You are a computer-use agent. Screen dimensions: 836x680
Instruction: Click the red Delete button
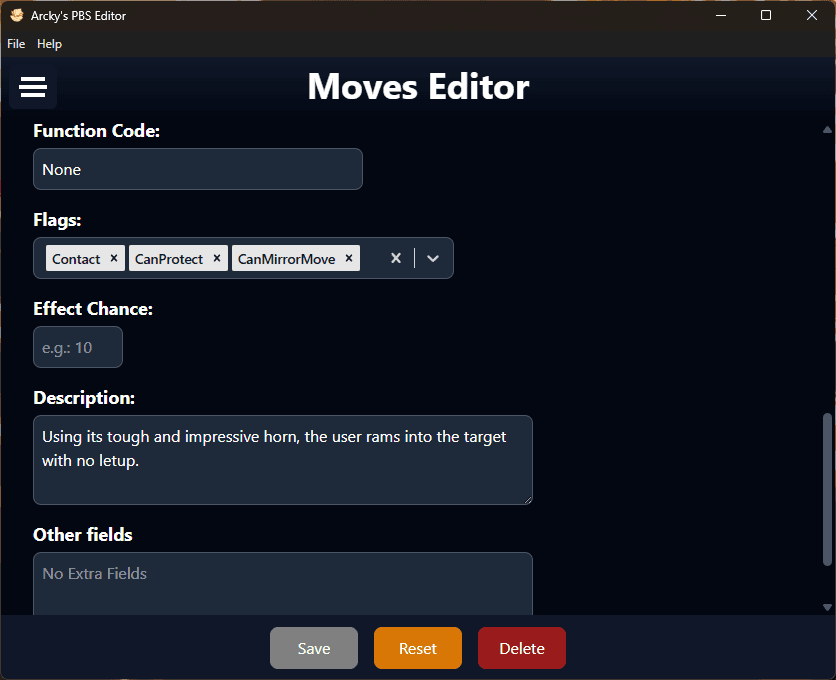[521, 648]
